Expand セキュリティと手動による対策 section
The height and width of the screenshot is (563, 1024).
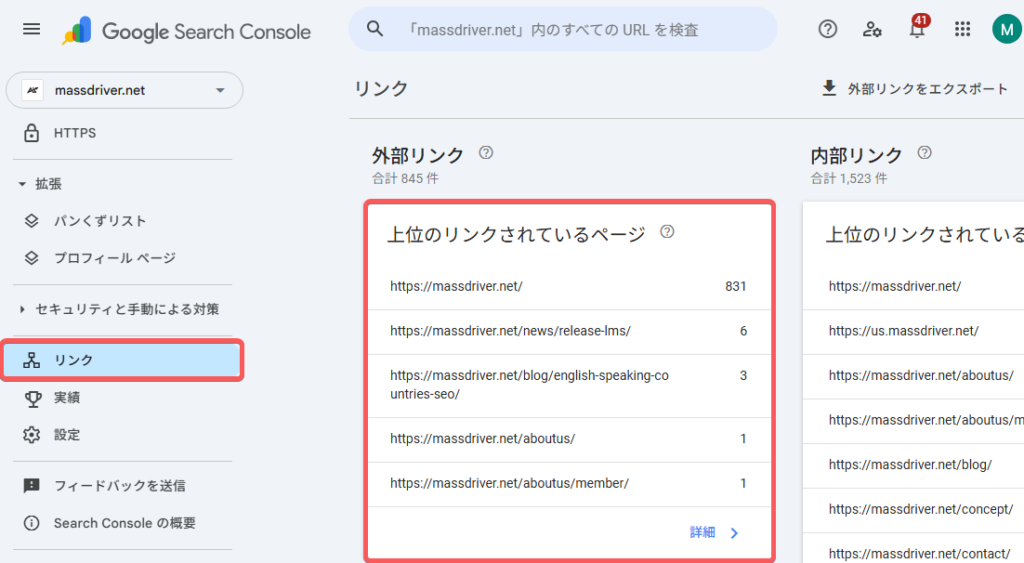point(22,309)
